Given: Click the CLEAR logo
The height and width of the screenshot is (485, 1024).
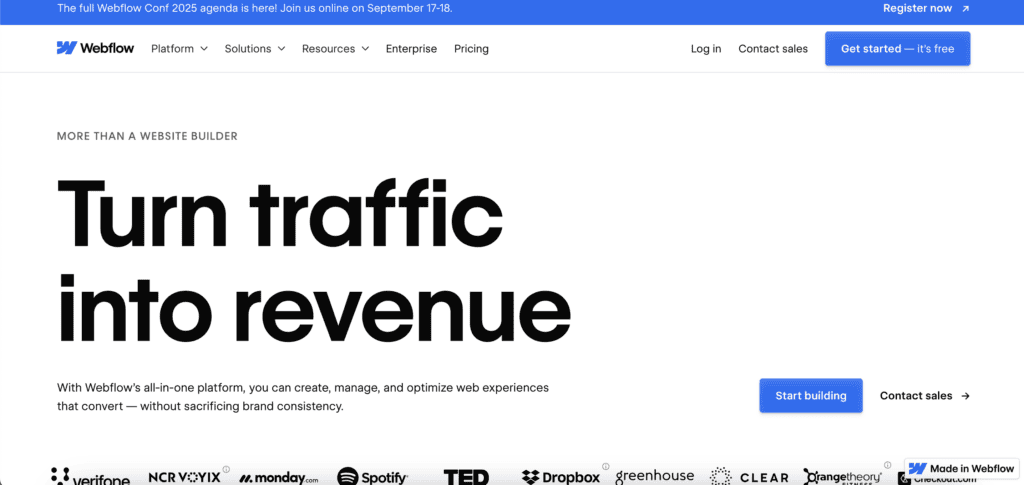Looking at the screenshot, I should coord(749,477).
